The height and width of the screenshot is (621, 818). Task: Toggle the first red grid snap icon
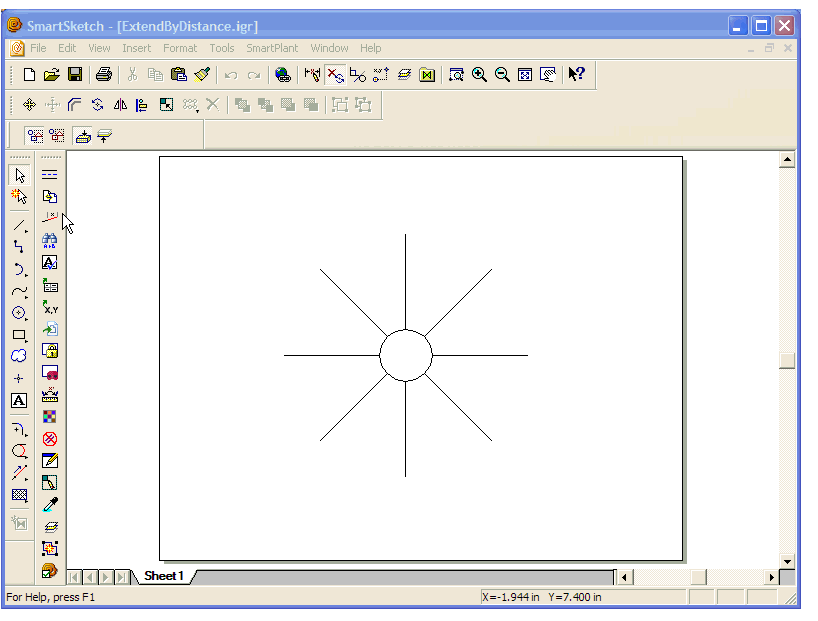pyautogui.click(x=35, y=136)
